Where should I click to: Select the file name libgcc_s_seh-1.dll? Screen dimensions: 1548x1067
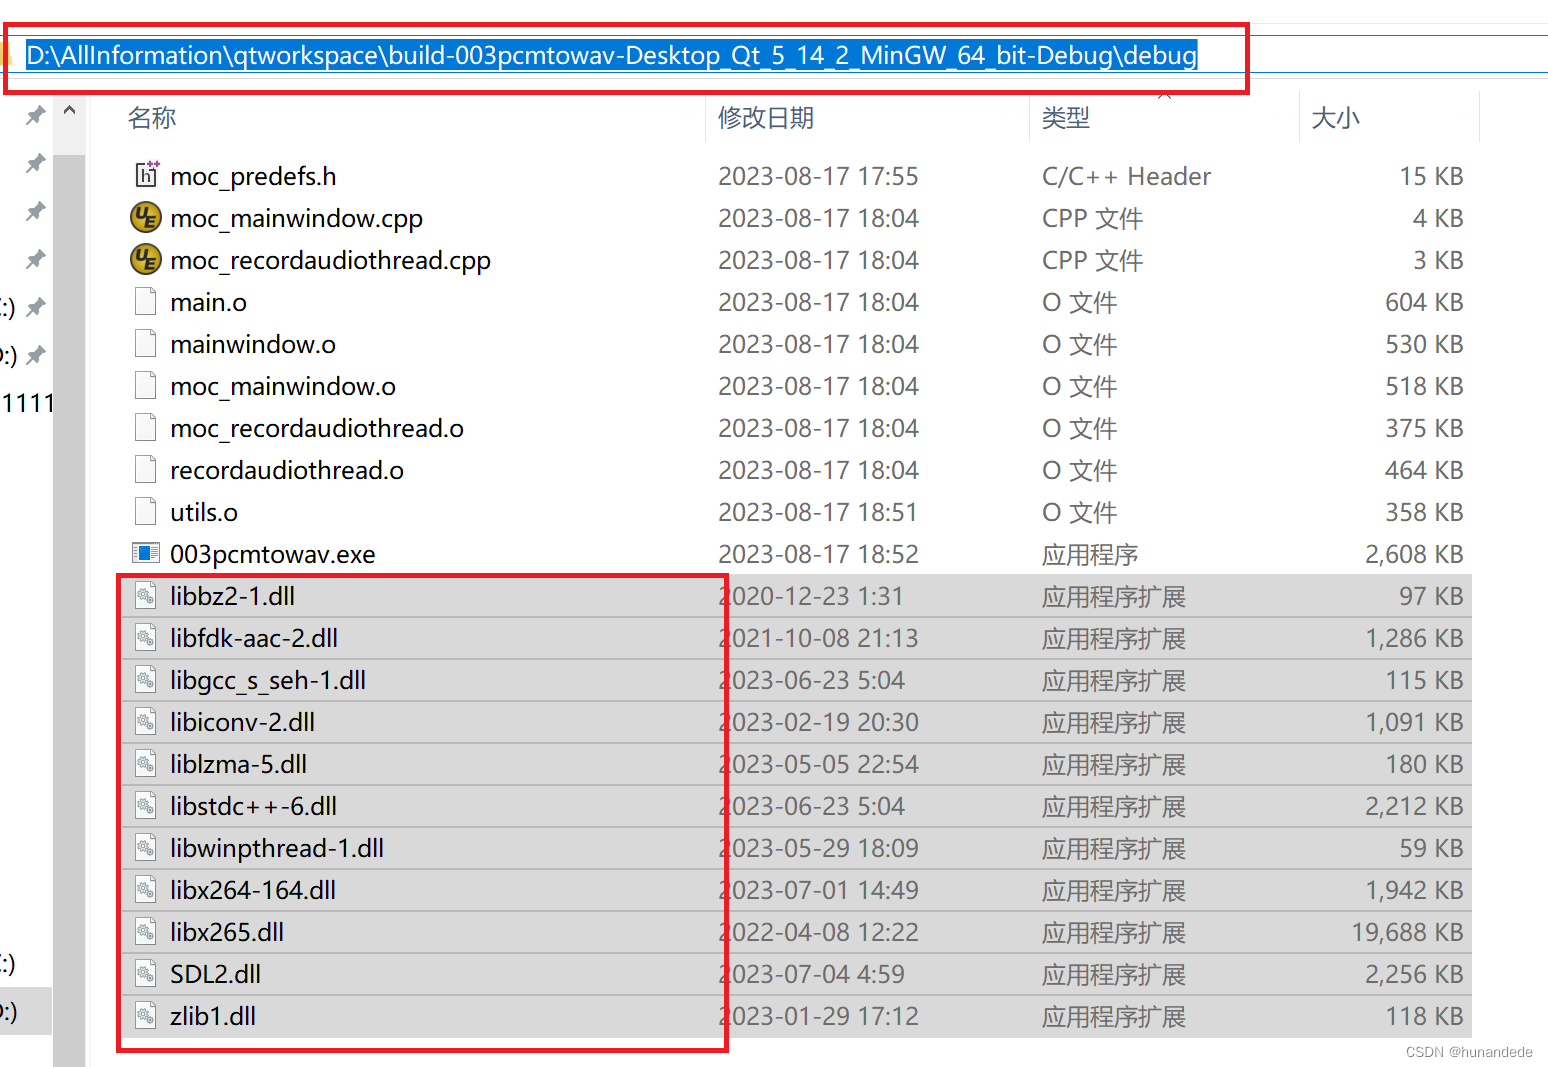(x=268, y=680)
